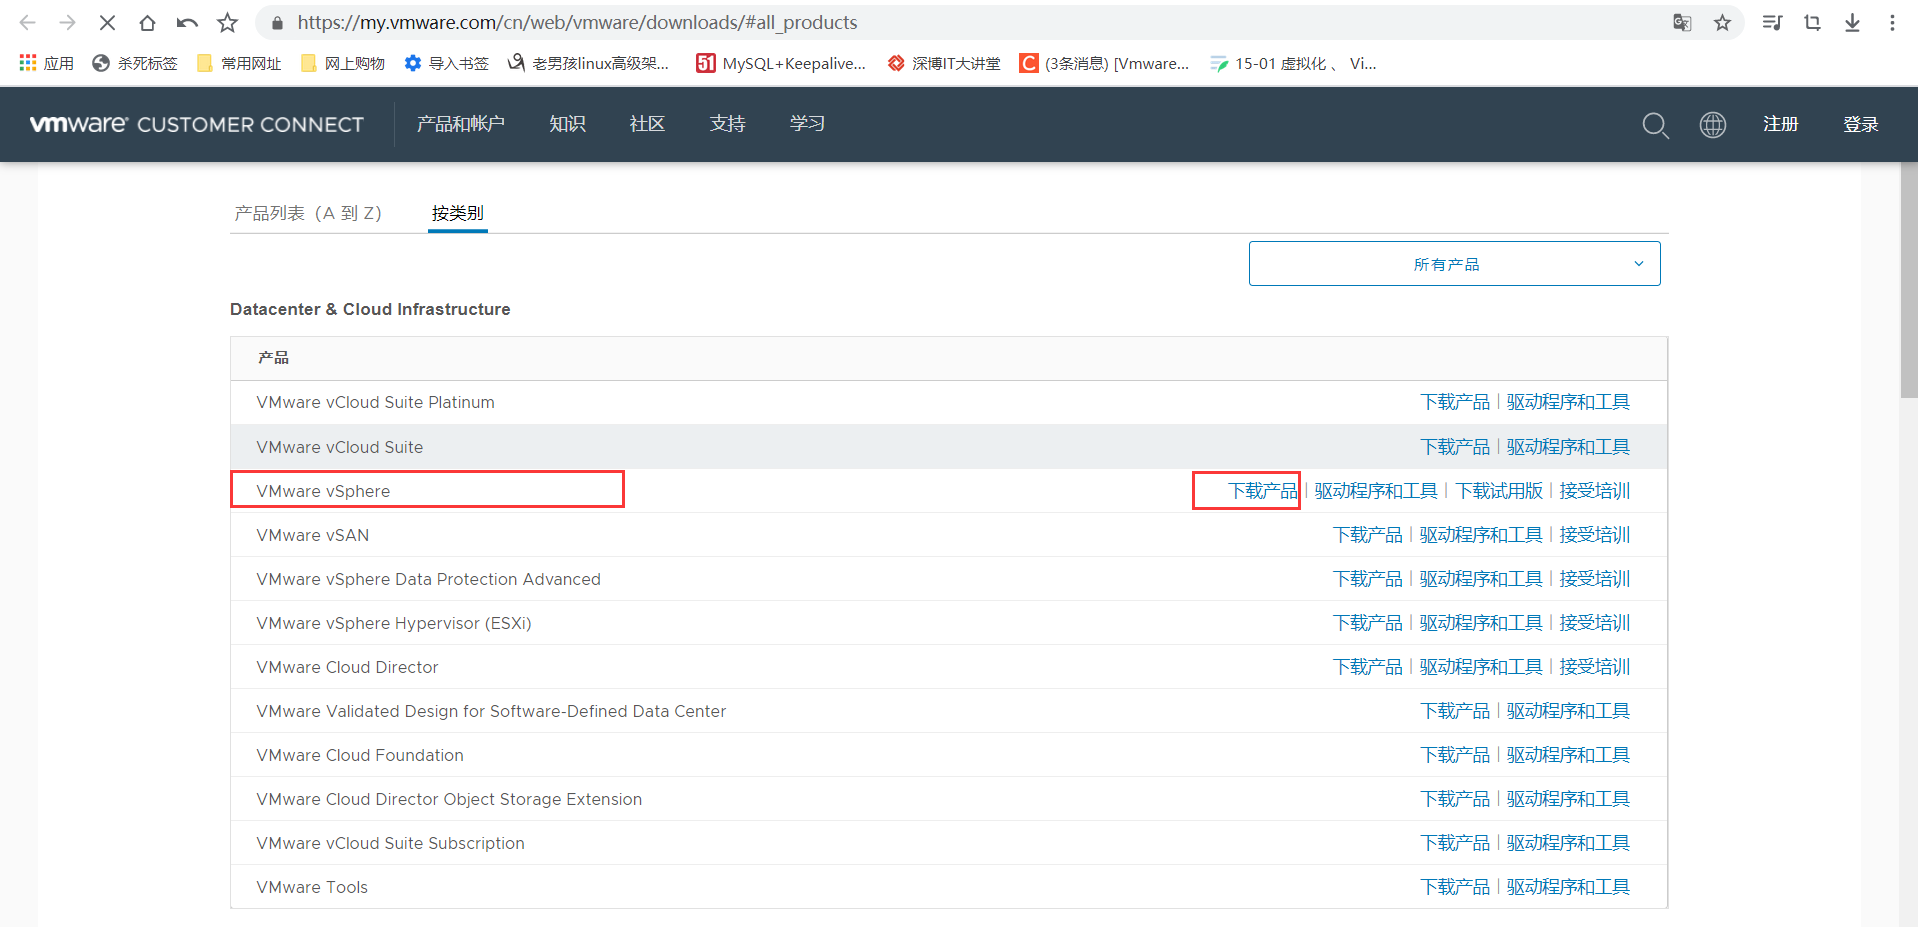
Task: Click 下载产品 for vSphere Hypervisor (ESXi)
Action: [x=1368, y=623]
